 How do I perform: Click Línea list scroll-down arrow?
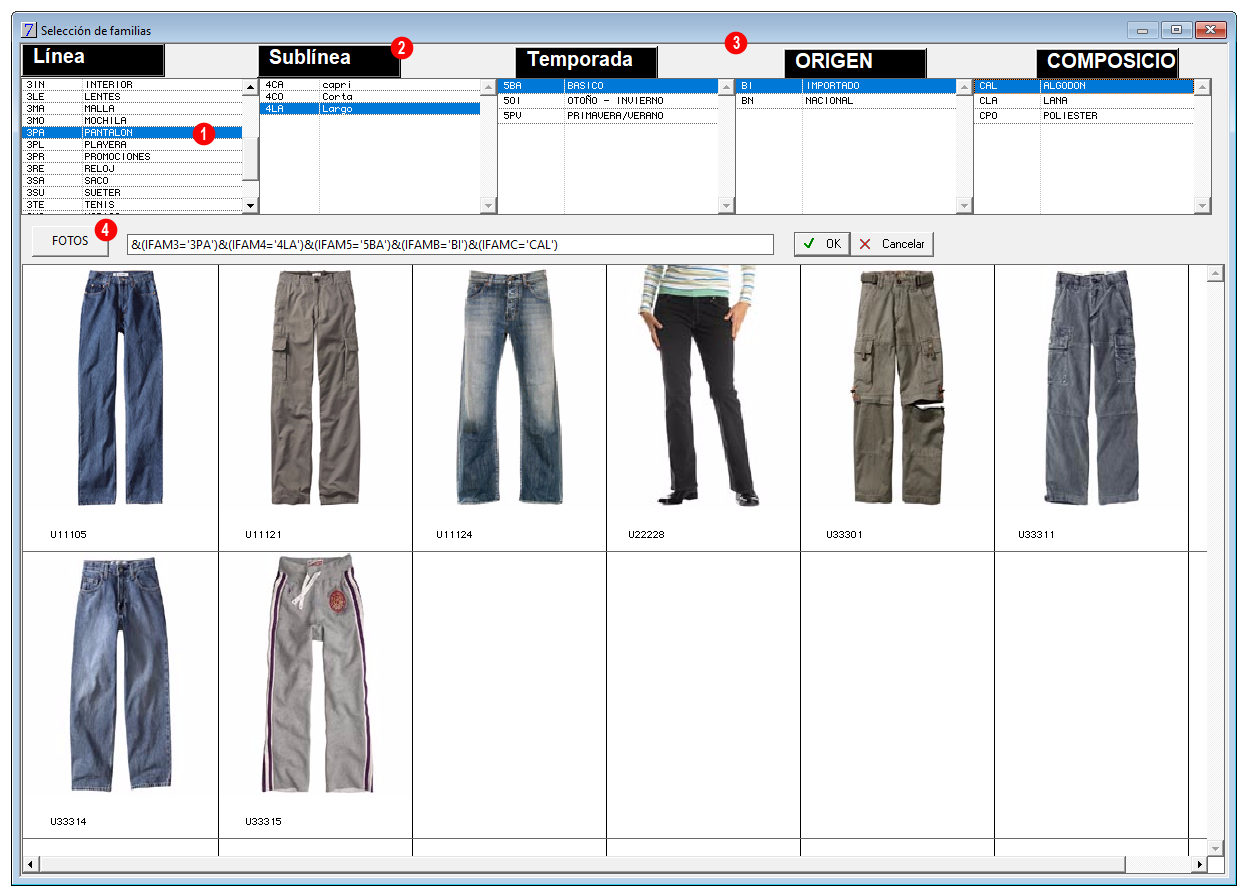(251, 205)
